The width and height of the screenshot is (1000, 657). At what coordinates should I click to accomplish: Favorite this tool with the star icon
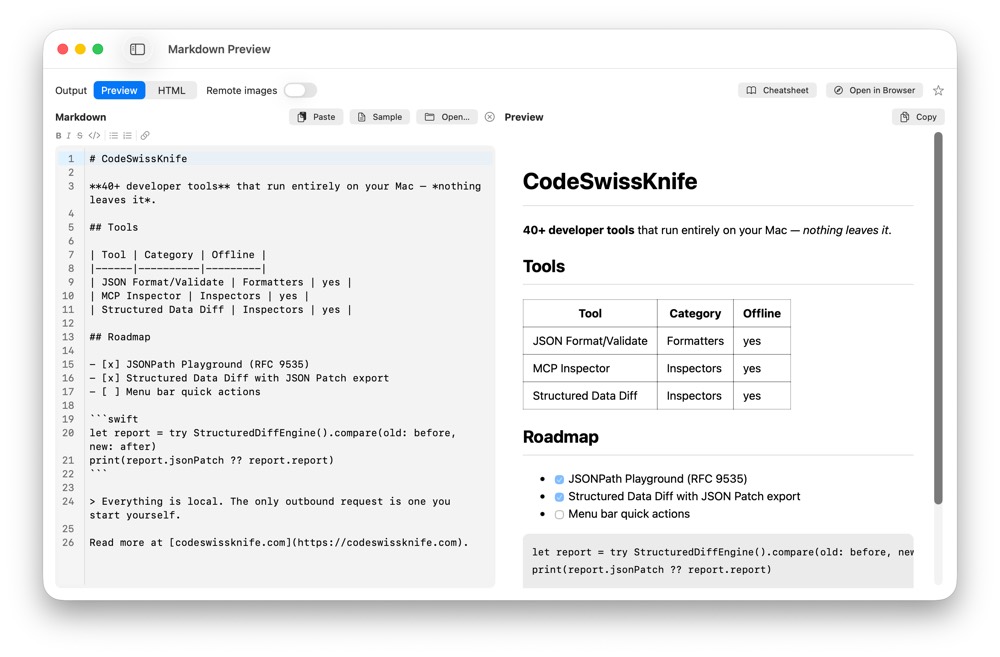click(938, 91)
